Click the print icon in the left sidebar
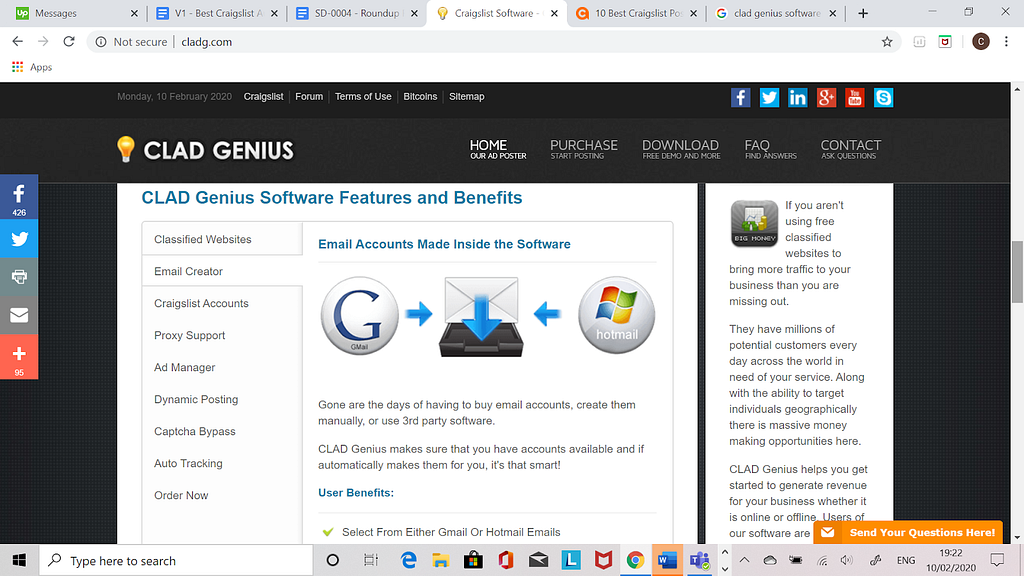Image resolution: width=1024 pixels, height=576 pixels. [19, 277]
